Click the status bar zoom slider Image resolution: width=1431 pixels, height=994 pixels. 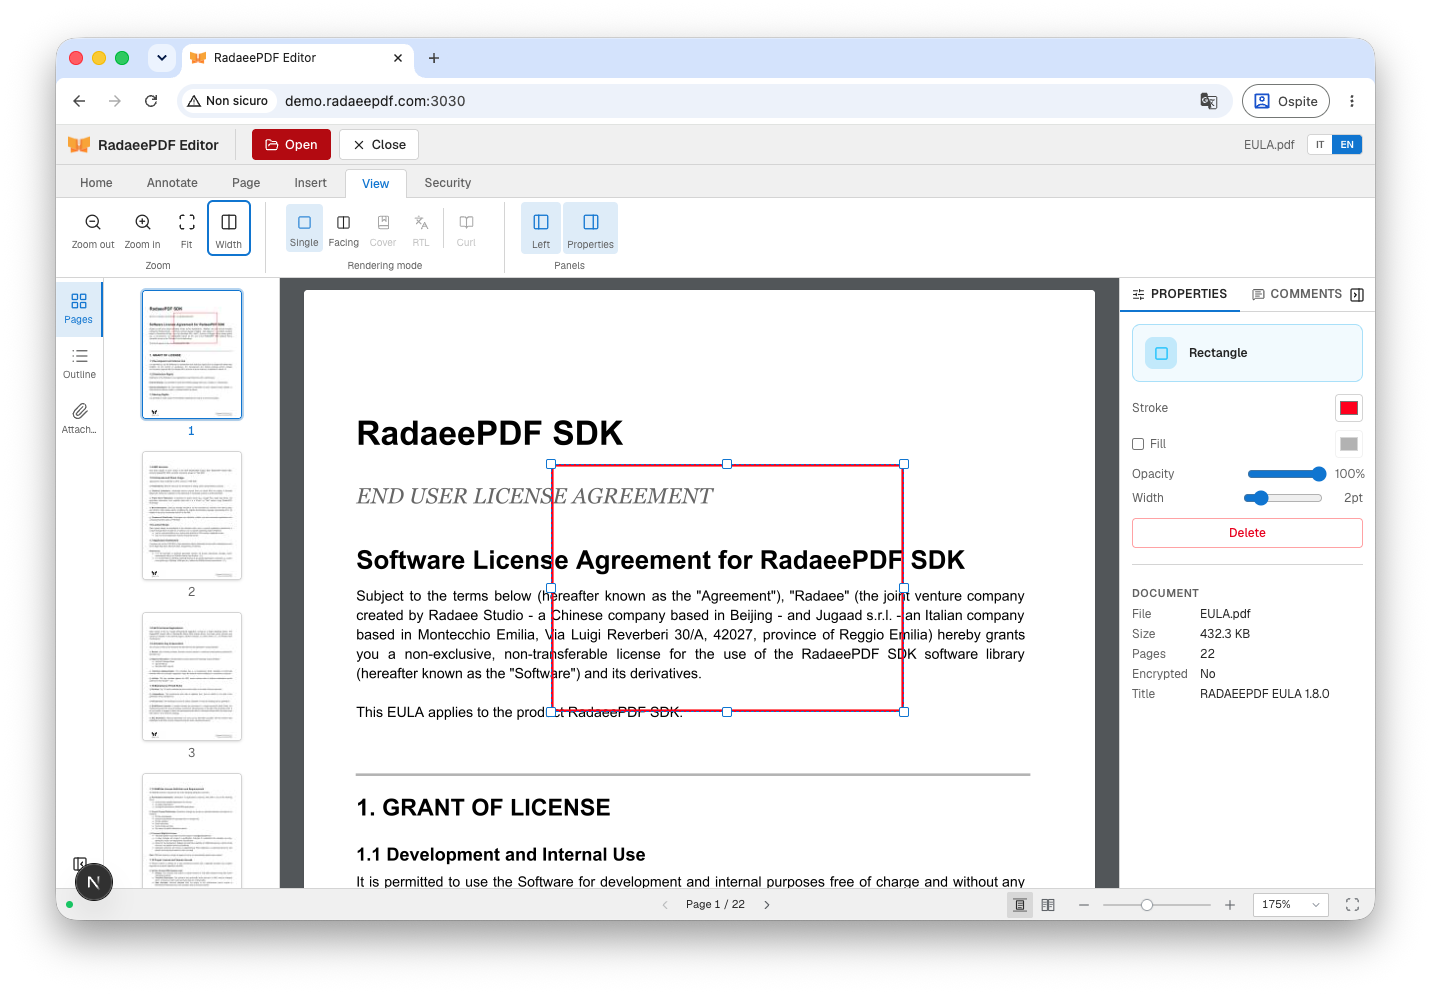[1157, 905]
